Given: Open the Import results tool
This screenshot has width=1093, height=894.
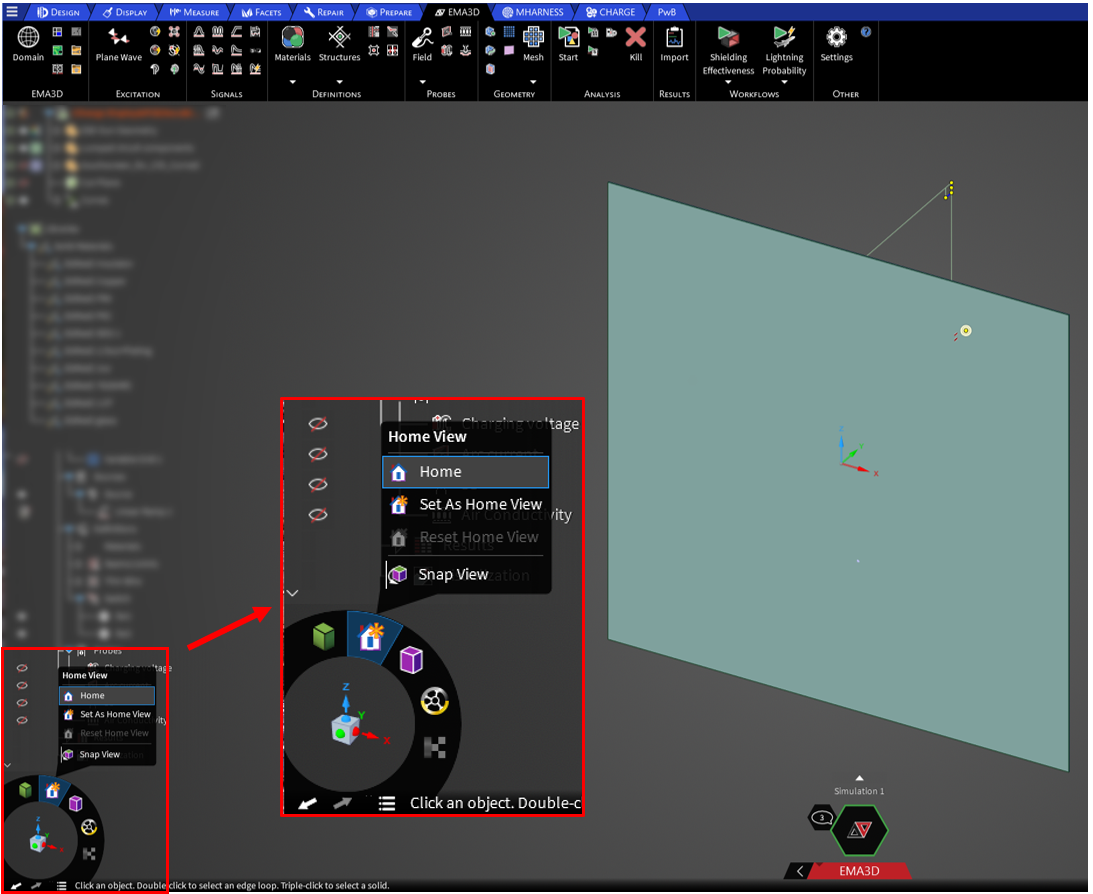Looking at the screenshot, I should (674, 38).
